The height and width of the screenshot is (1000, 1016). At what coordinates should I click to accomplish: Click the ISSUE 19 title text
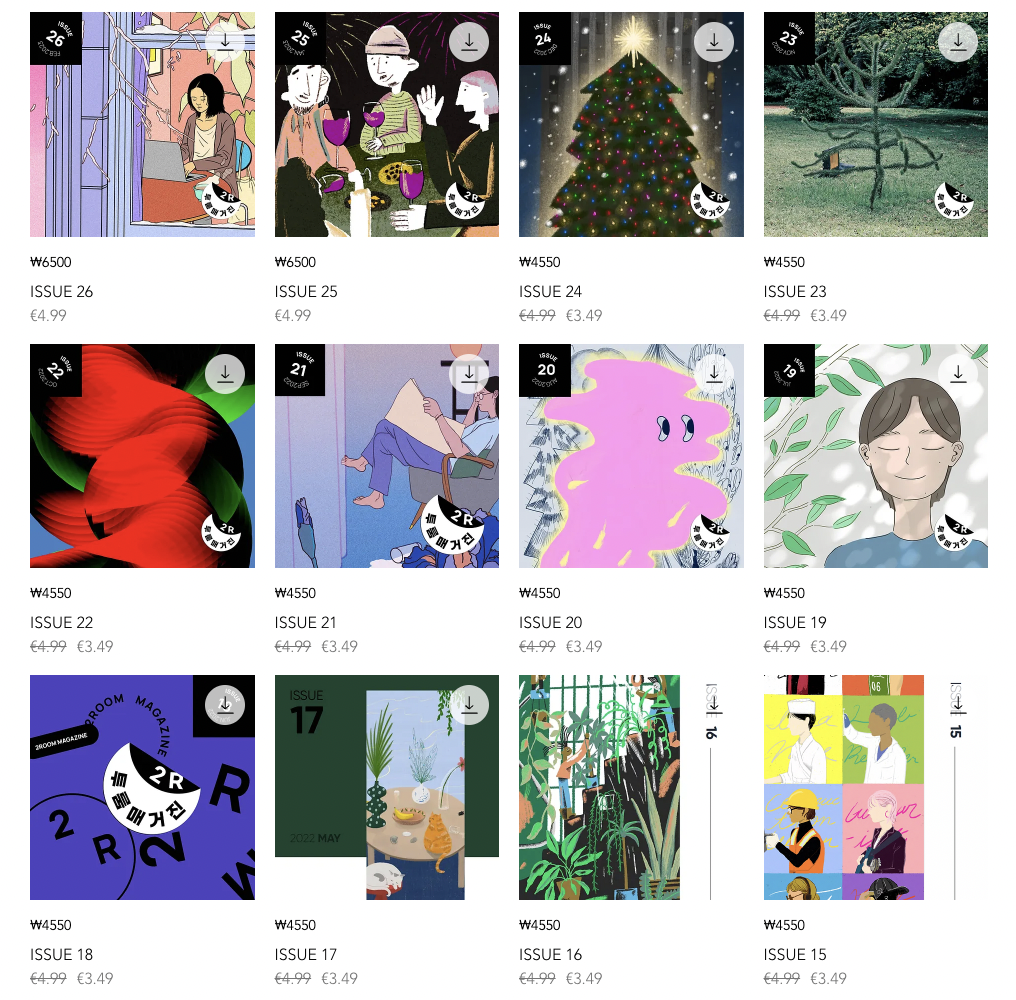pyautogui.click(x=794, y=623)
